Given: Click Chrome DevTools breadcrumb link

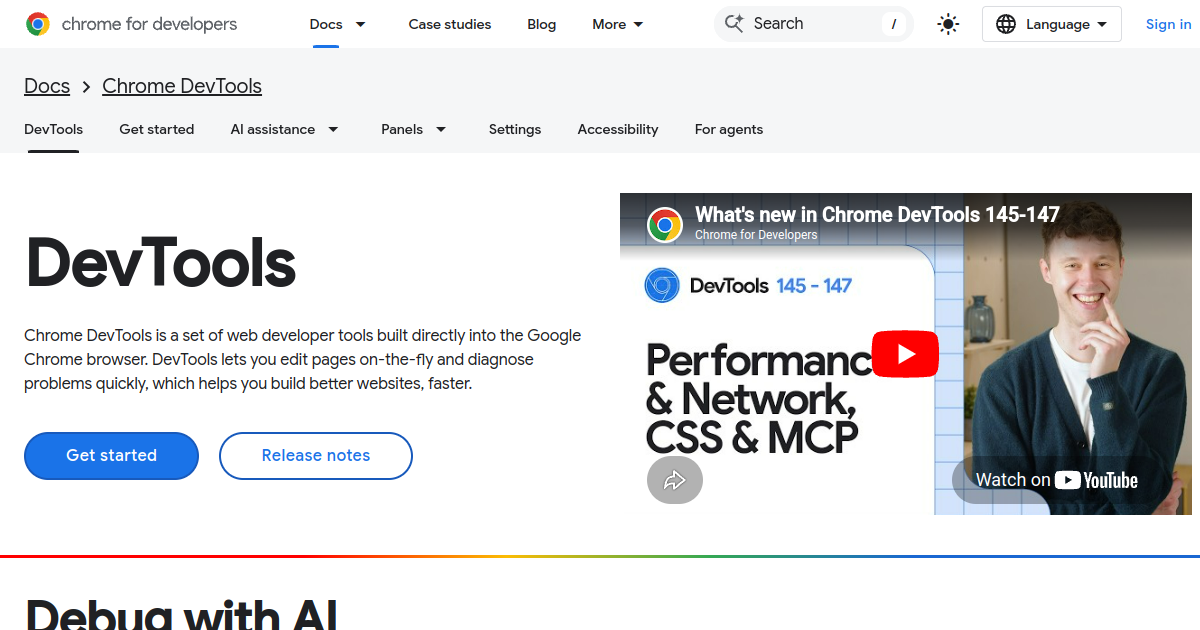Looking at the screenshot, I should (182, 86).
